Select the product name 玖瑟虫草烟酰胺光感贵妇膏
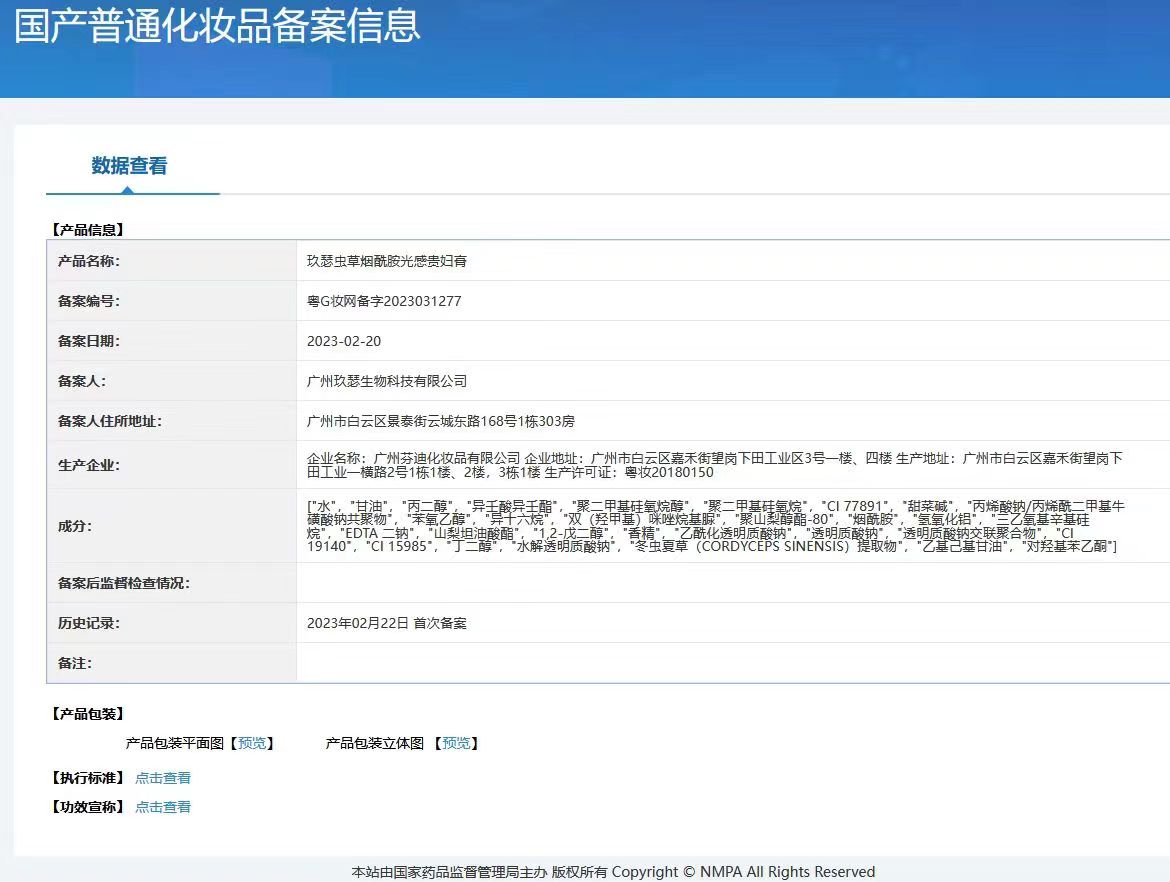Screen dimensions: 1170x882 tap(386, 261)
